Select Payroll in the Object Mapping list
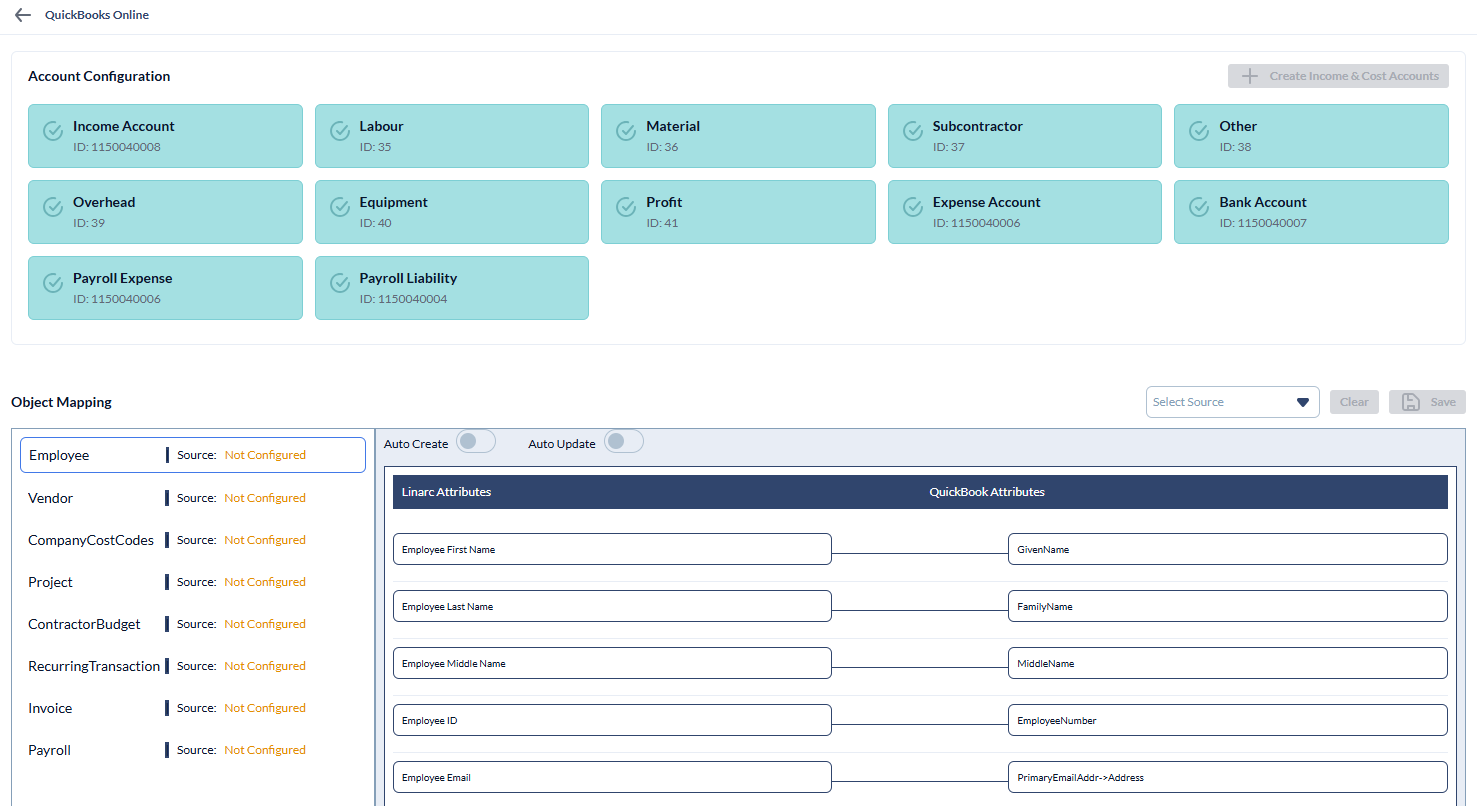The height and width of the screenshot is (806, 1477). pos(193,750)
